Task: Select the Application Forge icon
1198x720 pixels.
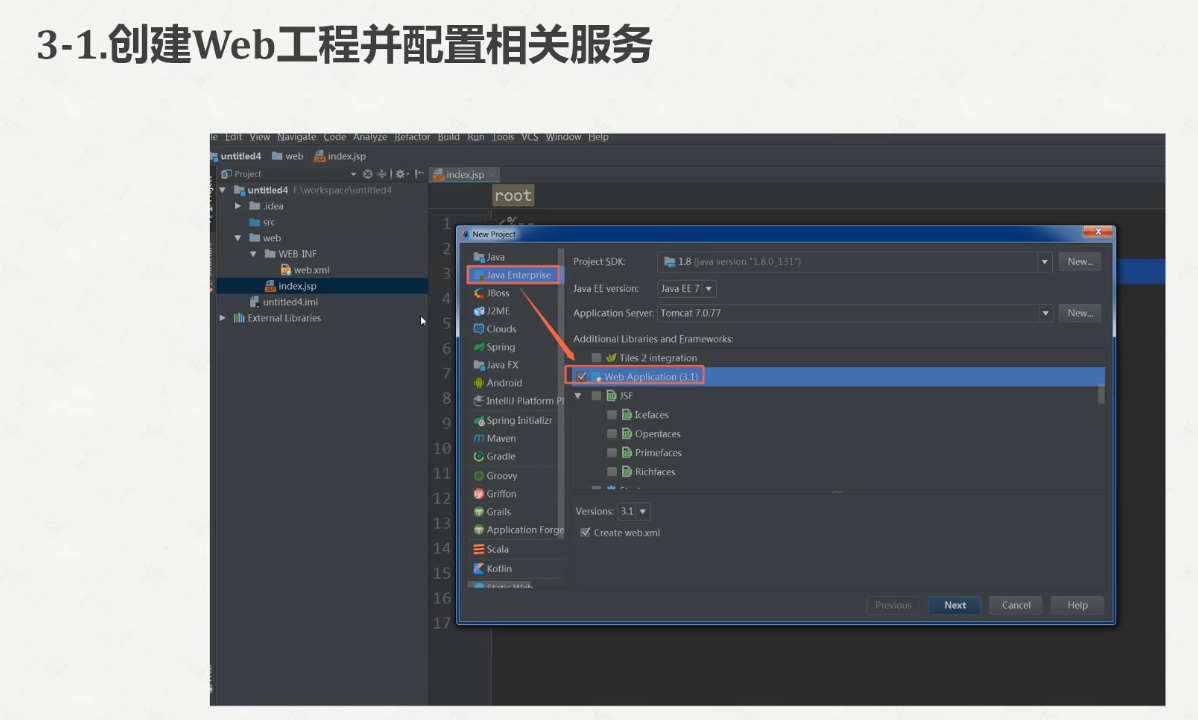Action: coord(479,530)
